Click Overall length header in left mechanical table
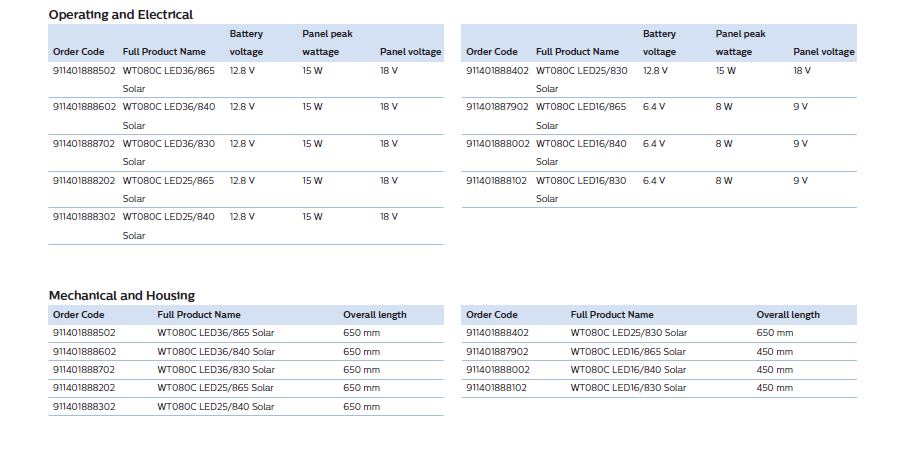This screenshot has height=451, width=905. click(375, 315)
